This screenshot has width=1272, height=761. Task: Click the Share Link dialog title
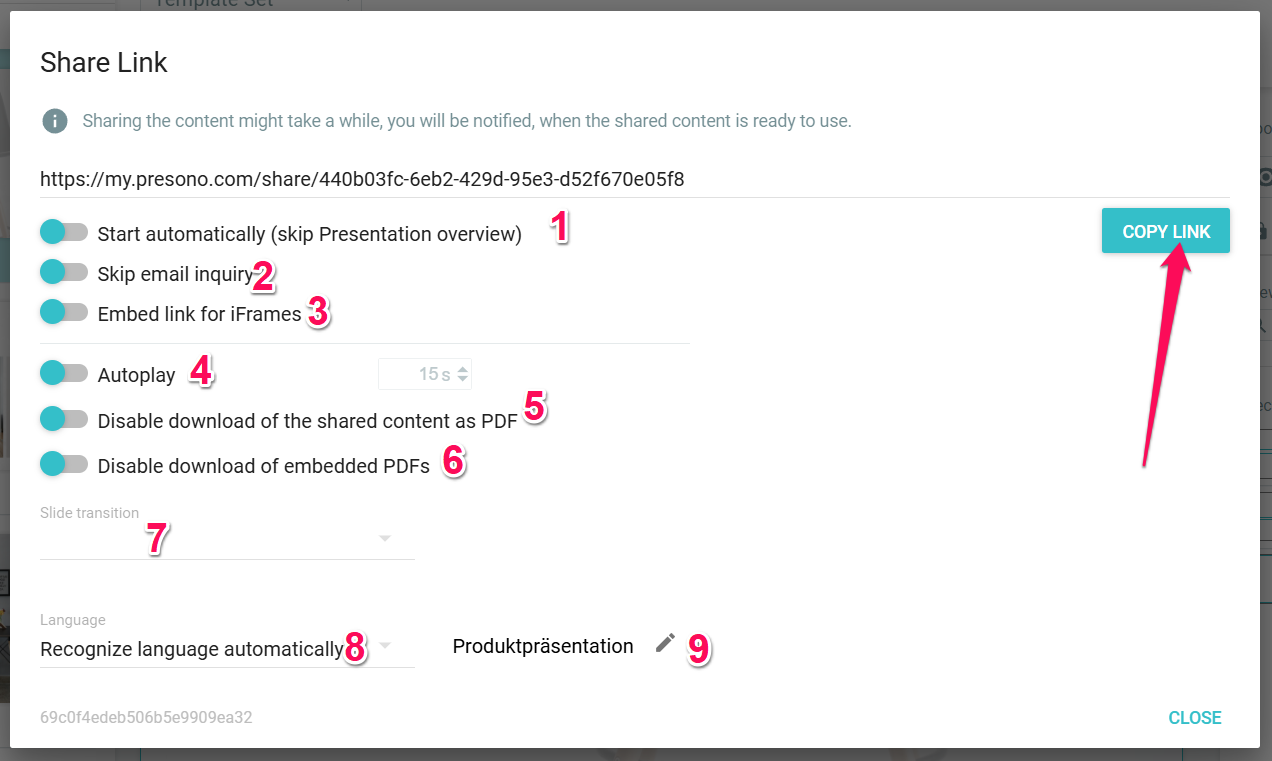click(x=104, y=63)
